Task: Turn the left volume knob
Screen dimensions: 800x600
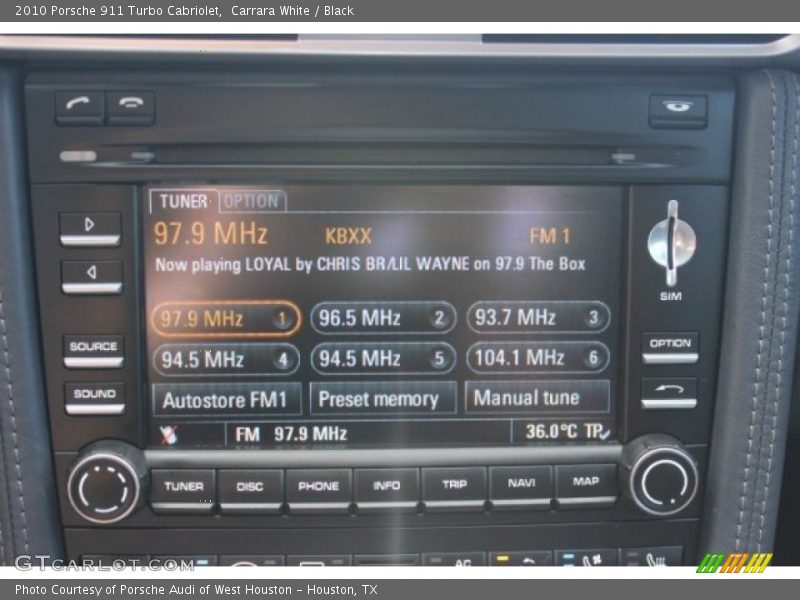Action: (104, 487)
